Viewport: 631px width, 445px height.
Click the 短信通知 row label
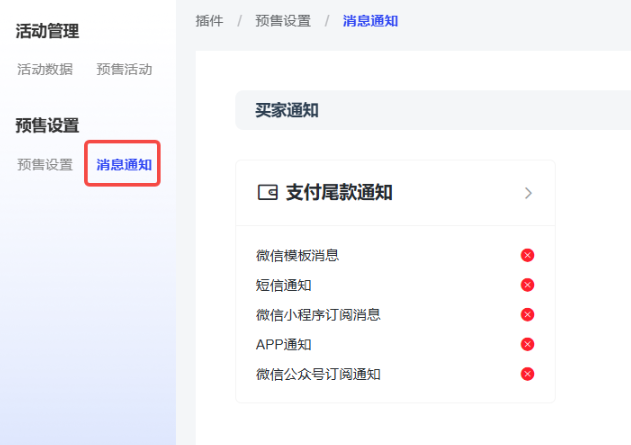(283, 285)
